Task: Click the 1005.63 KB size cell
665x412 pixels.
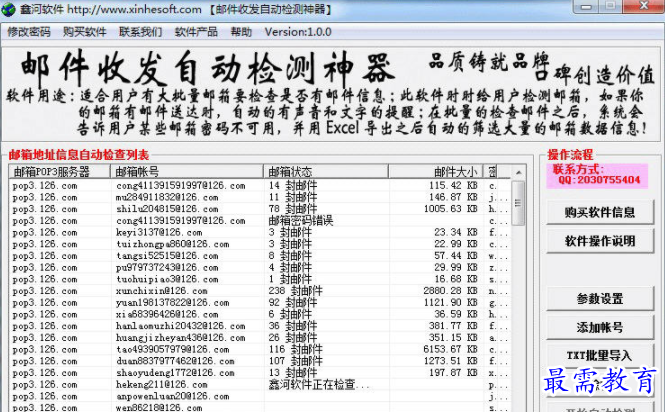Action: tap(450, 209)
